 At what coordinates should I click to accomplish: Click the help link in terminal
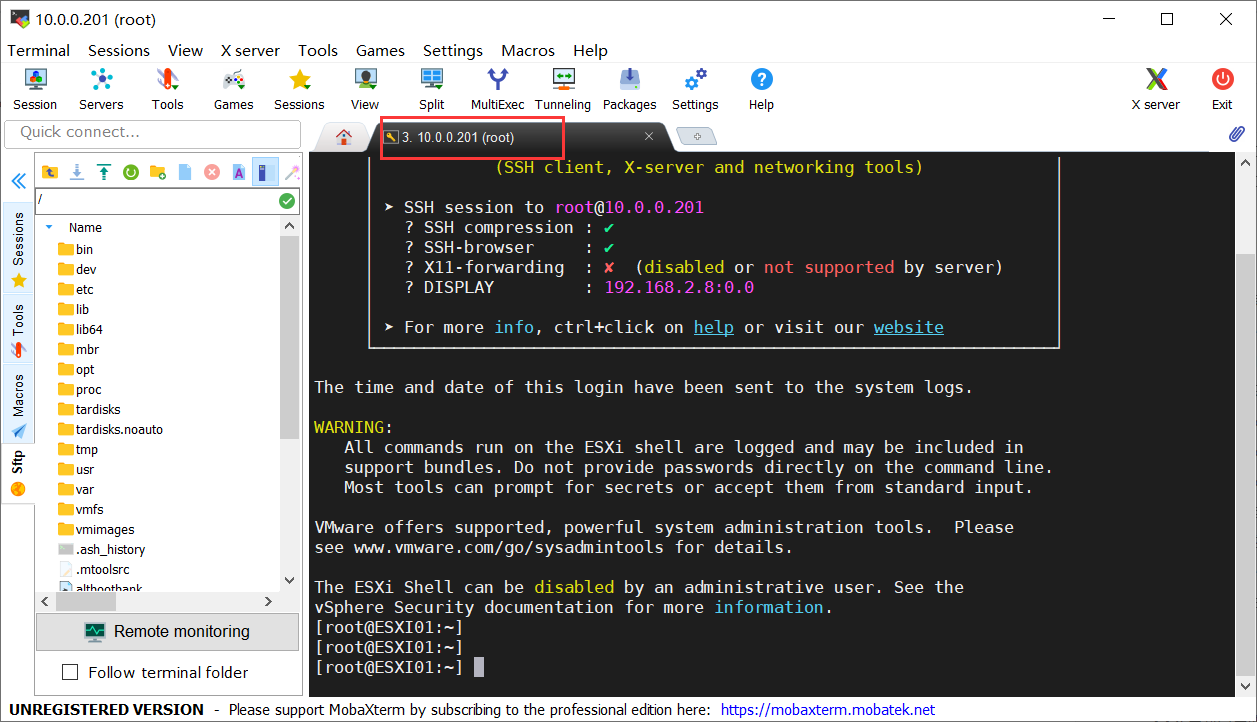pos(713,327)
